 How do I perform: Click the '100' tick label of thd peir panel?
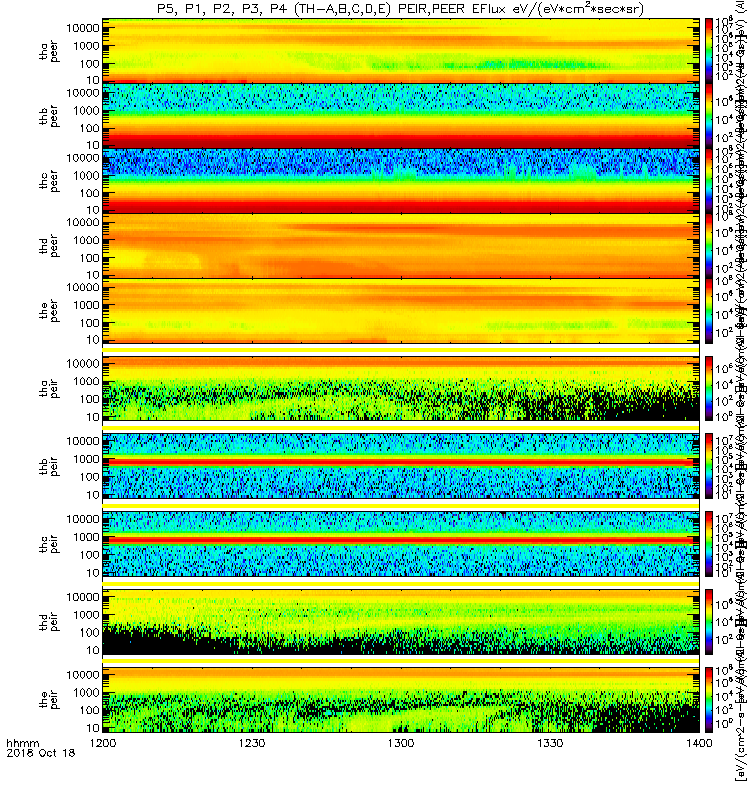pyautogui.click(x=89, y=633)
